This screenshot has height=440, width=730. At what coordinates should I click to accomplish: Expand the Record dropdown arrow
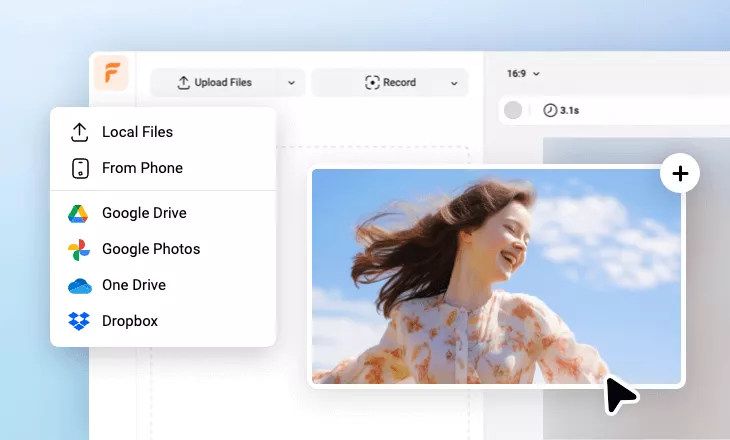pyautogui.click(x=454, y=83)
